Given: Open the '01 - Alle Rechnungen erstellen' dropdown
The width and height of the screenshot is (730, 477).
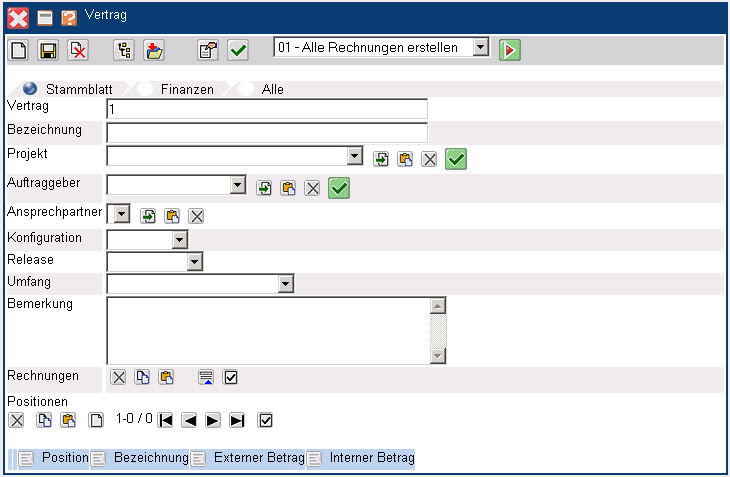Looking at the screenshot, I should [x=481, y=48].
